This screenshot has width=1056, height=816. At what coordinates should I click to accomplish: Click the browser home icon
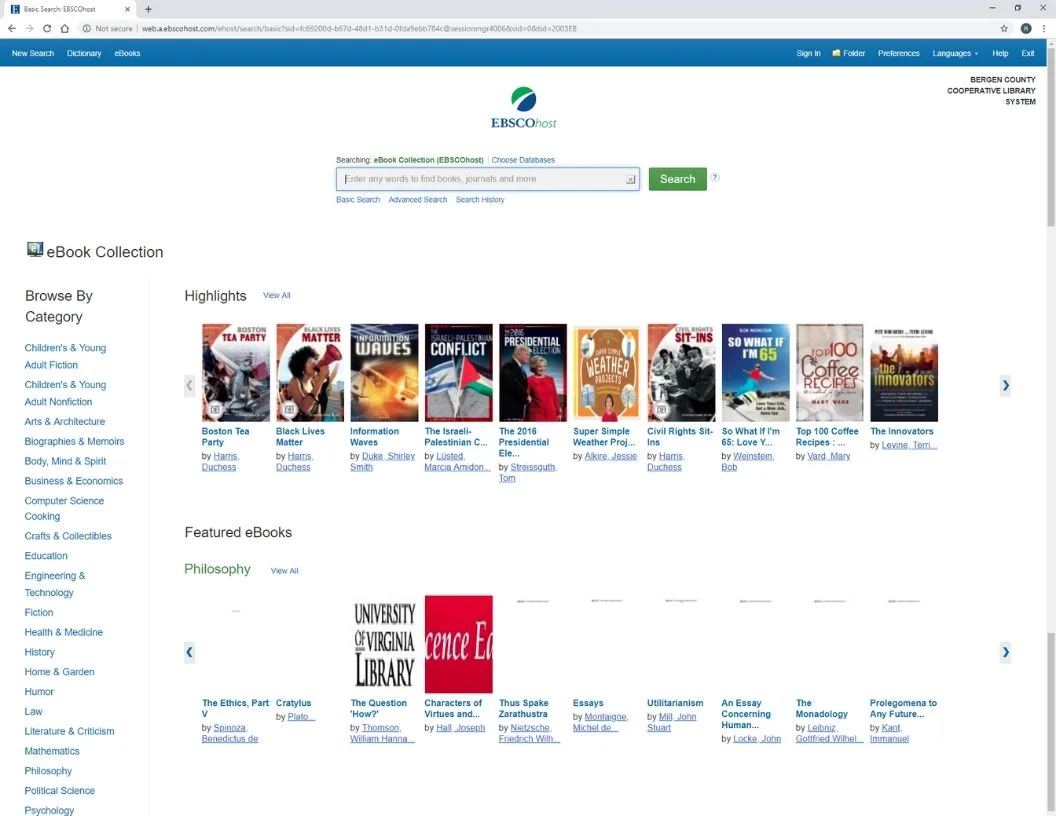(65, 28)
